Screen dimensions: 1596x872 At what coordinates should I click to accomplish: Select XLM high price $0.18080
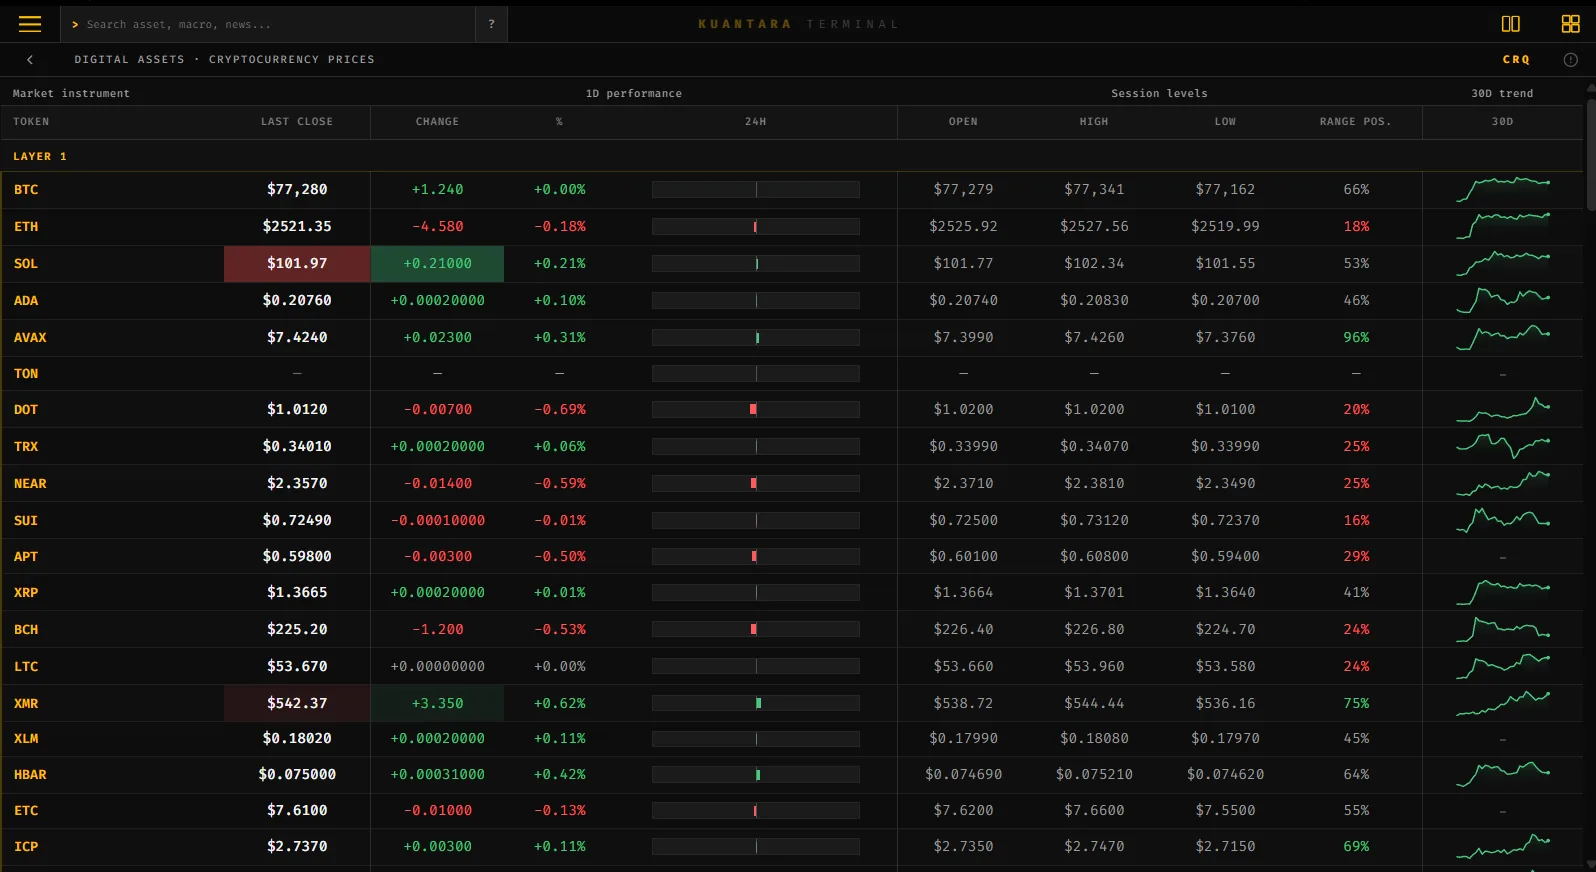[x=1094, y=739]
